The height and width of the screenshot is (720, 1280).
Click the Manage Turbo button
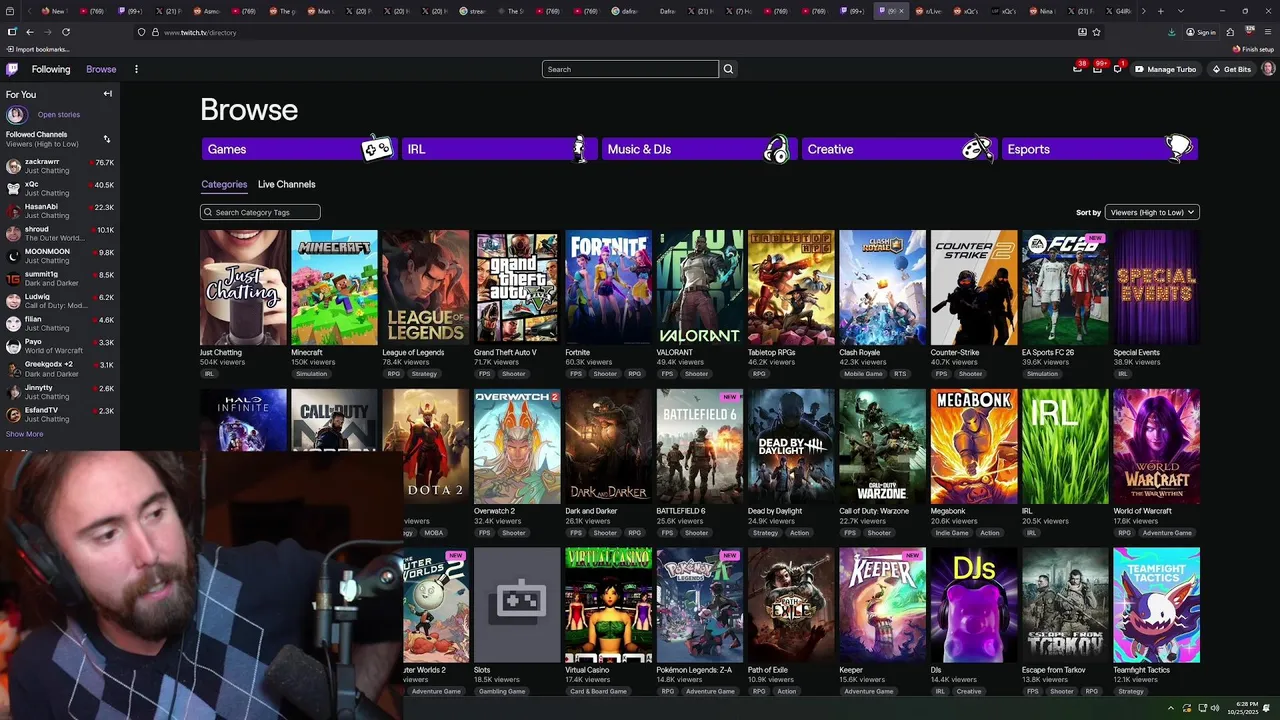click(x=1165, y=69)
